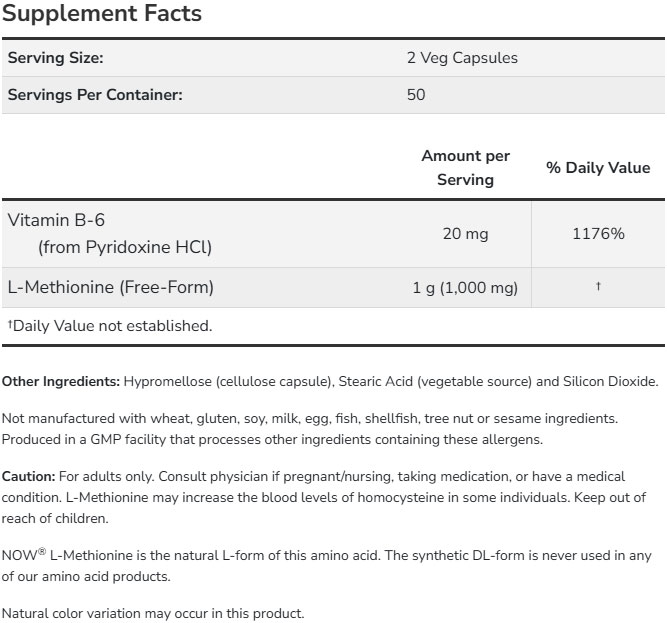
Task: Click the Vitamin B-6 row name
Action: click(56, 219)
